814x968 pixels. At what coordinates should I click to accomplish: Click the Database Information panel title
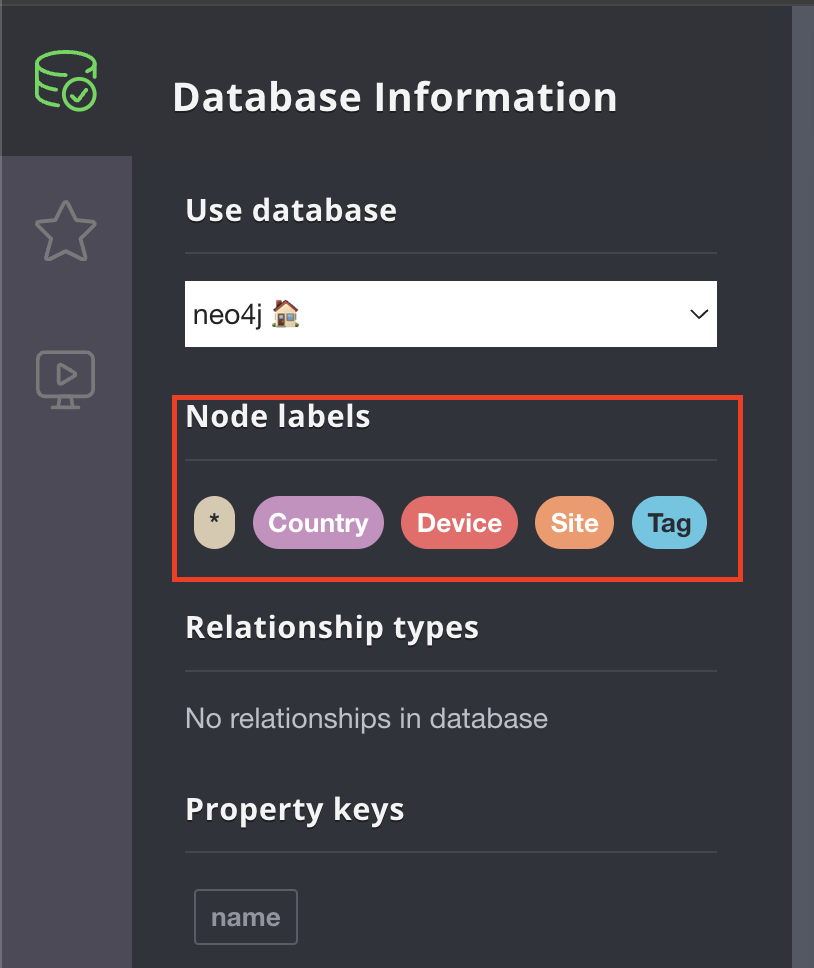point(395,97)
